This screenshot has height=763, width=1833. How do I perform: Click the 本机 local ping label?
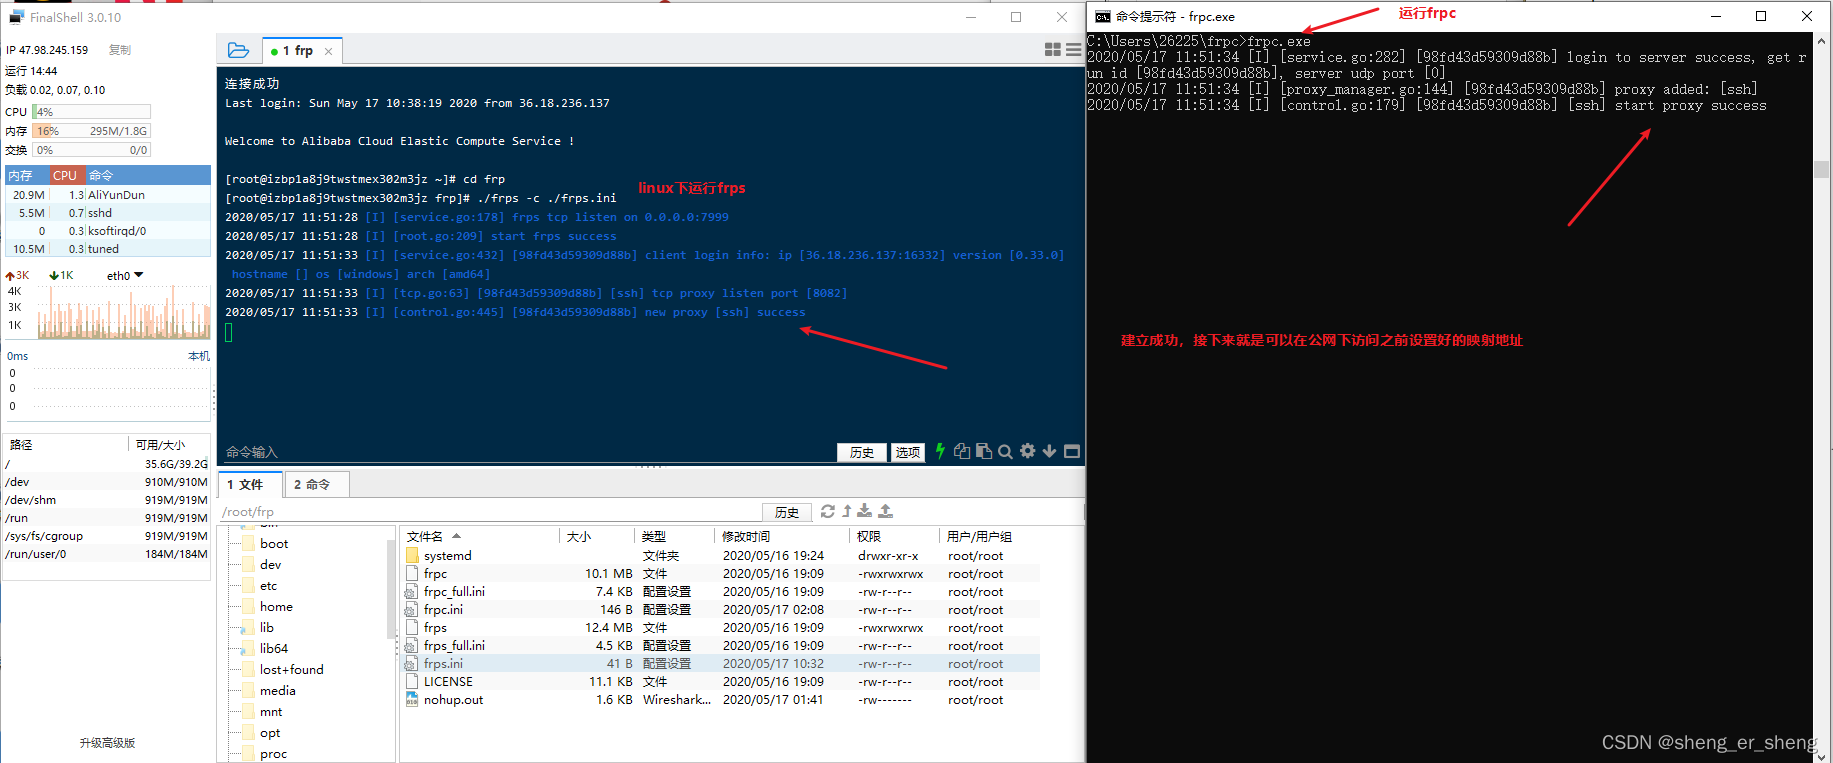tap(199, 356)
